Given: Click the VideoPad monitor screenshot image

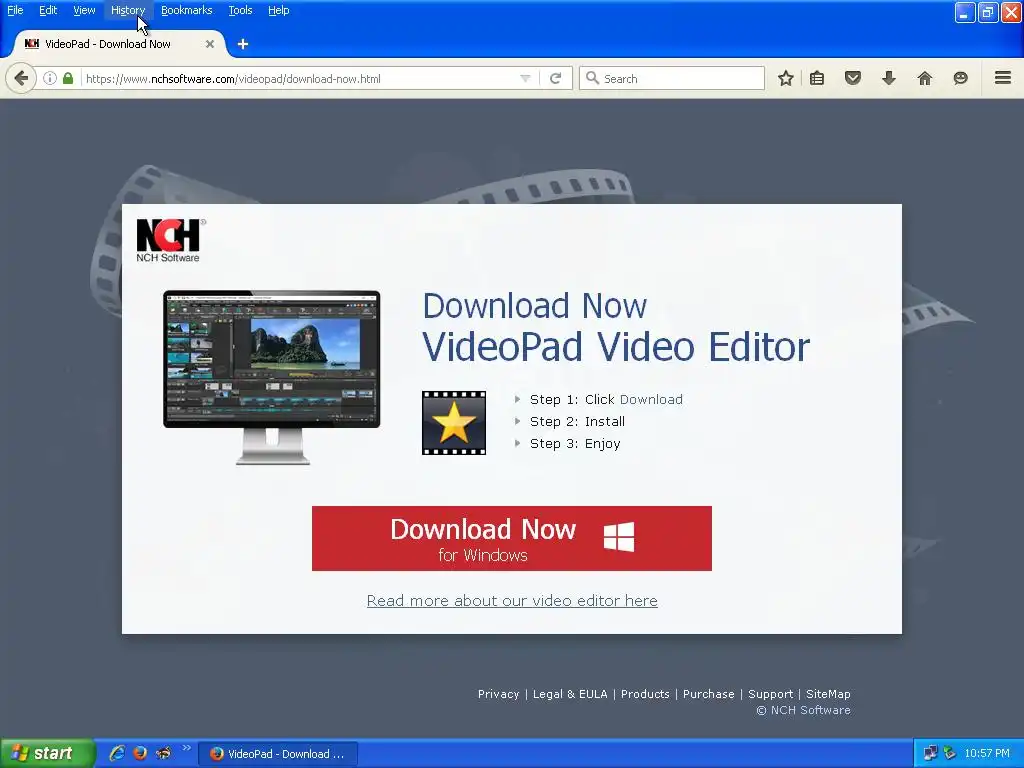Looking at the screenshot, I should [272, 377].
